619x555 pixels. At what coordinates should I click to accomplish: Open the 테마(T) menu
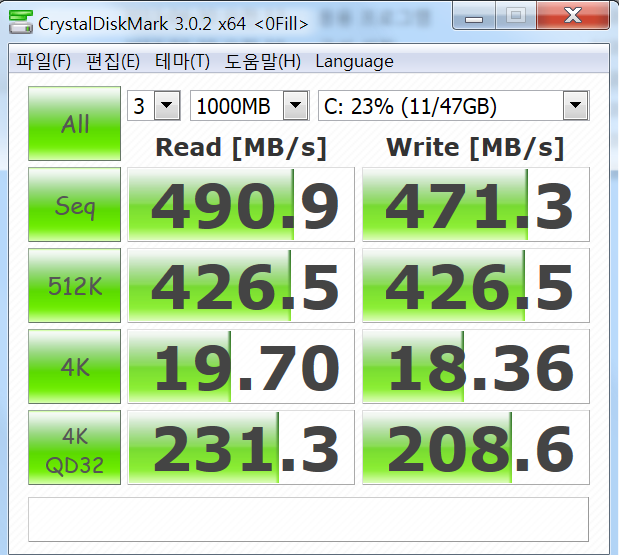pyautogui.click(x=182, y=62)
